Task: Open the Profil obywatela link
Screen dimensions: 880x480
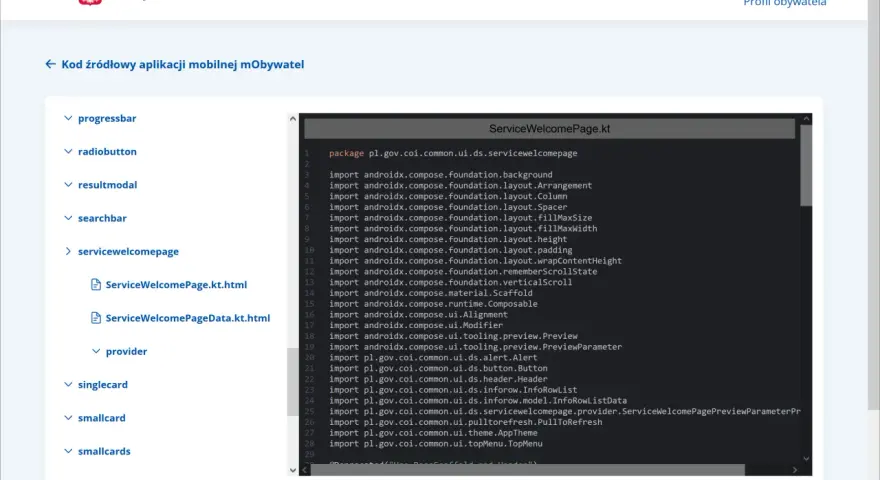Action: click(x=785, y=3)
